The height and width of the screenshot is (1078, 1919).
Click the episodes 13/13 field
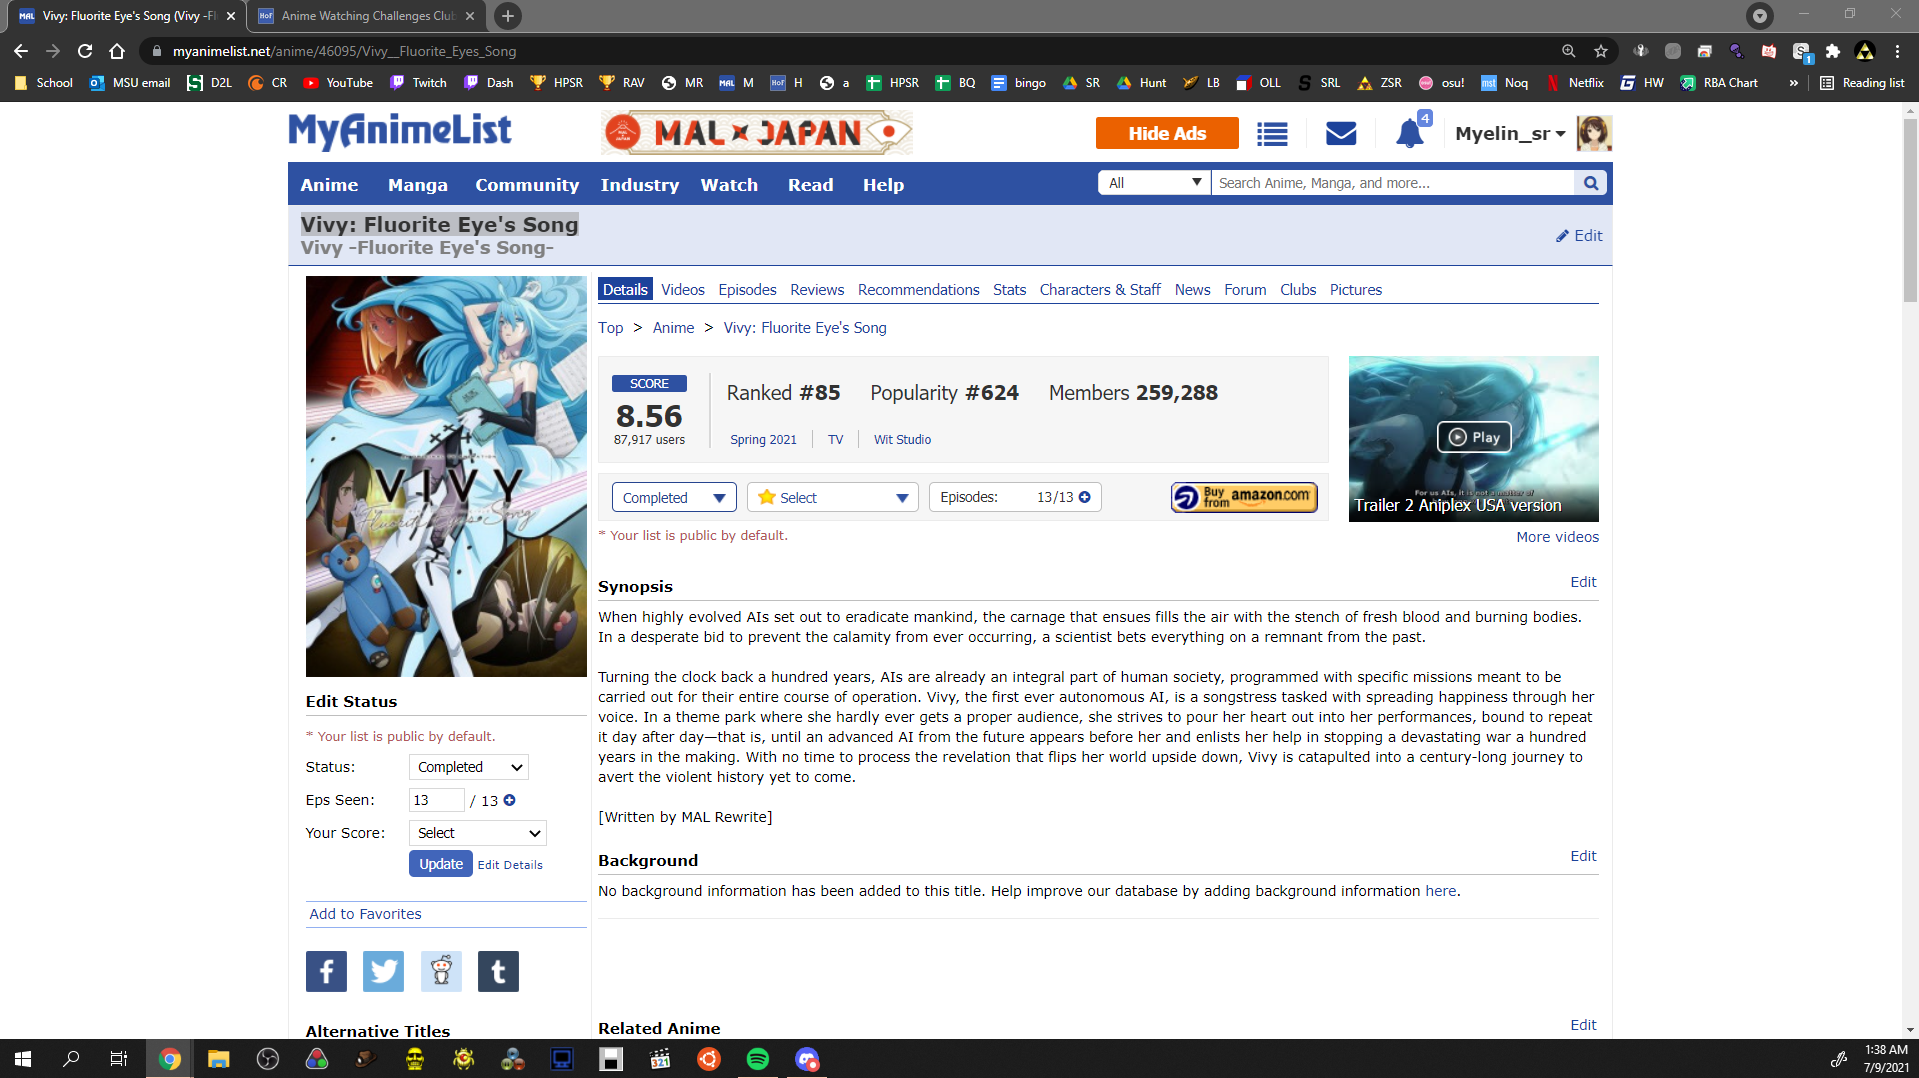coord(1015,497)
